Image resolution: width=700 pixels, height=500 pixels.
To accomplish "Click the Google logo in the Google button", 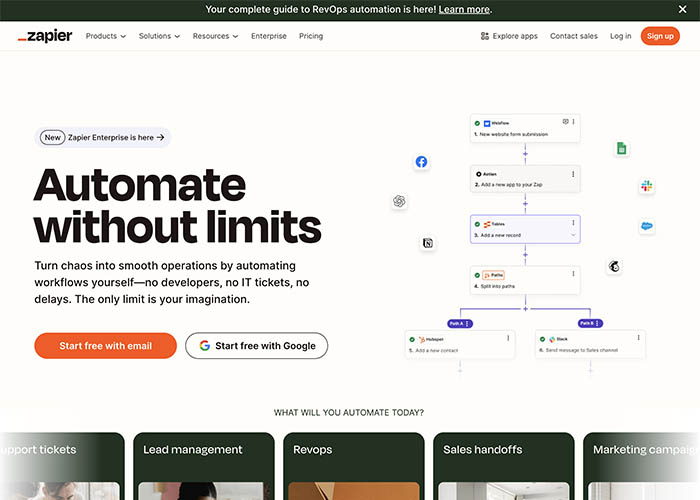I will click(x=205, y=346).
